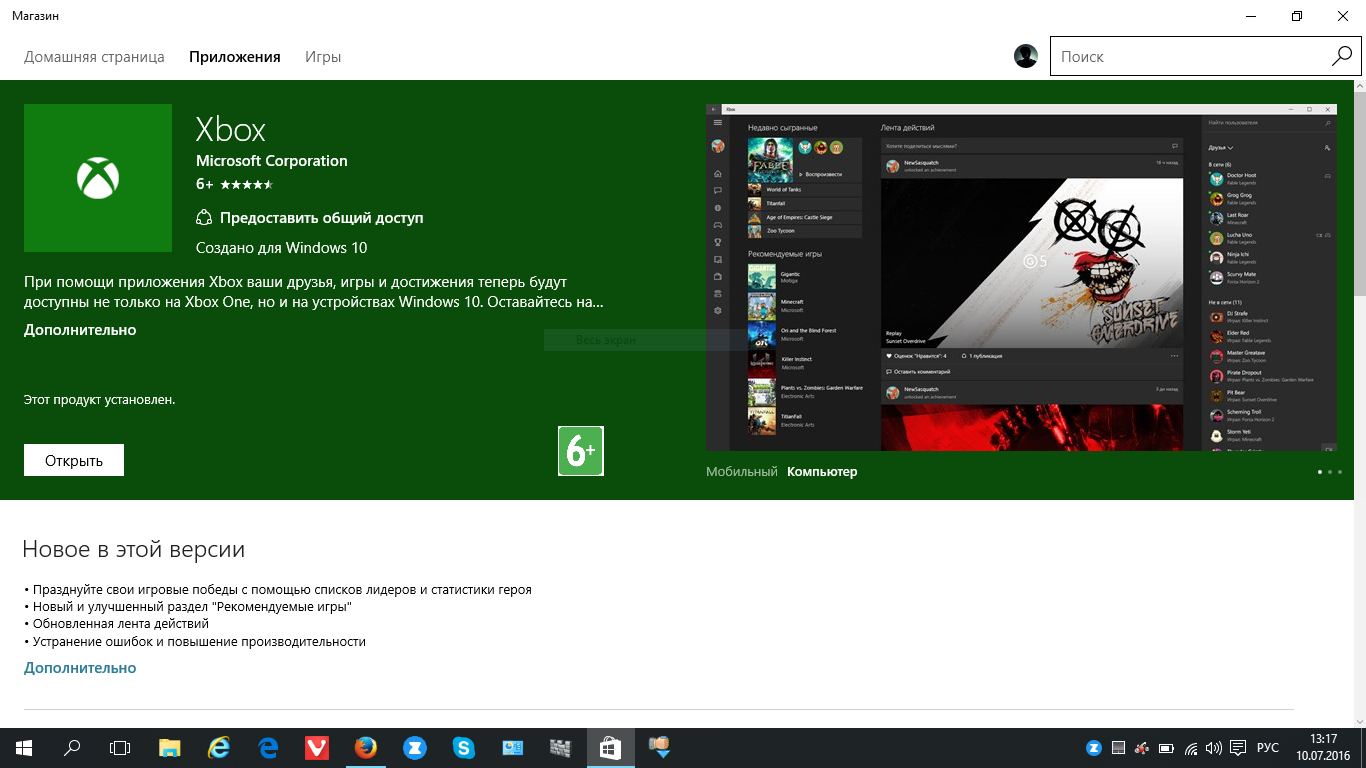Switch to Мобильный screenshots view
Viewport: 1366px width, 768px height.
coord(741,472)
